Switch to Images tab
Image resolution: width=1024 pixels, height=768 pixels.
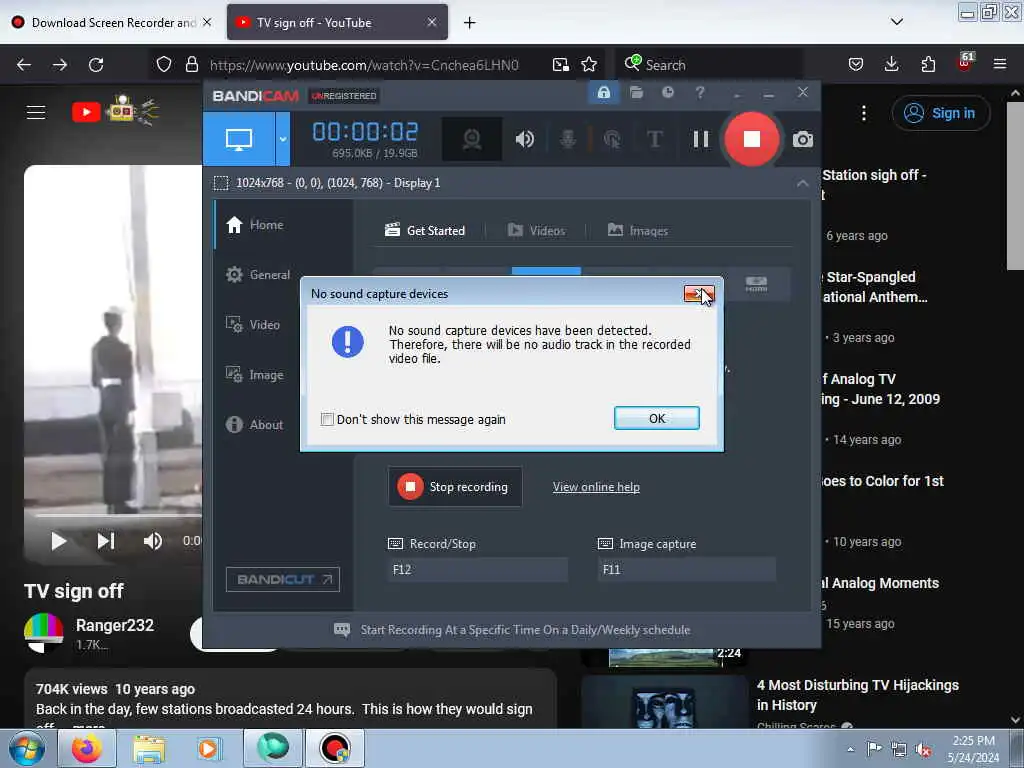[637, 231]
